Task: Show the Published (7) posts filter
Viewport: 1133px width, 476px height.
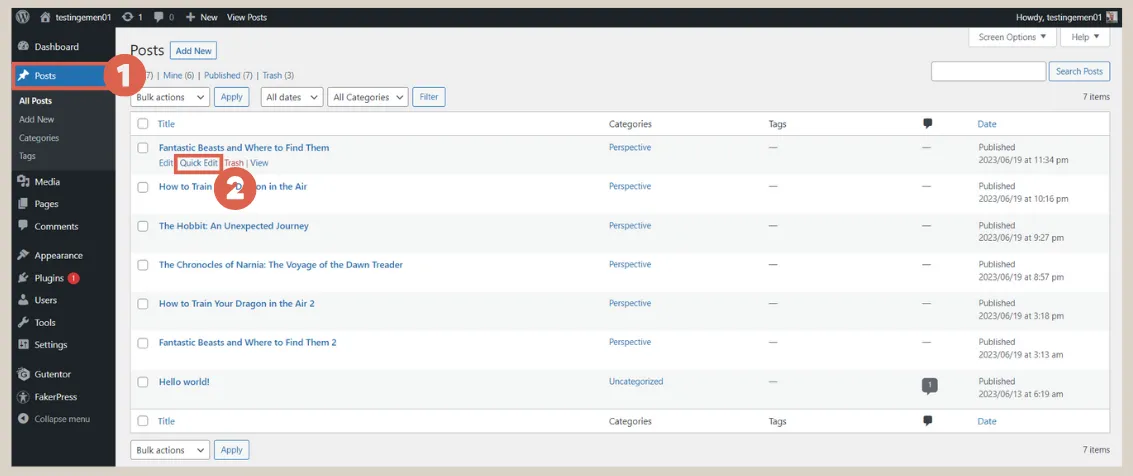Action: (x=228, y=75)
